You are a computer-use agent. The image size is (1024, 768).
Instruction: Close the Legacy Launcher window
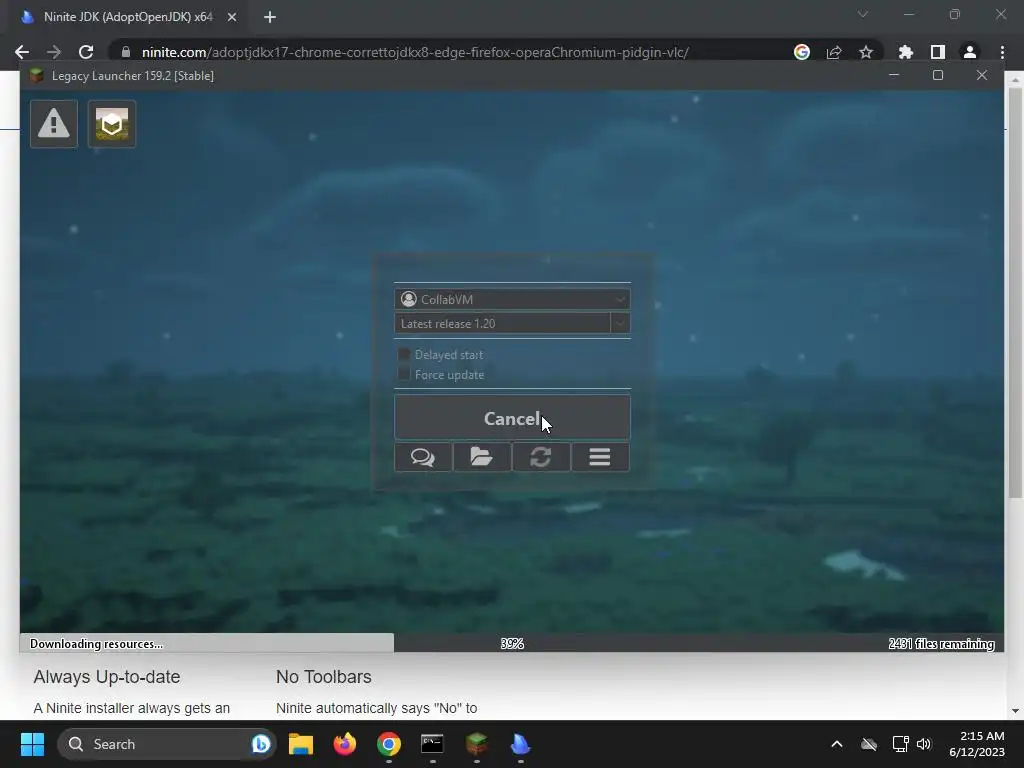[x=982, y=76]
